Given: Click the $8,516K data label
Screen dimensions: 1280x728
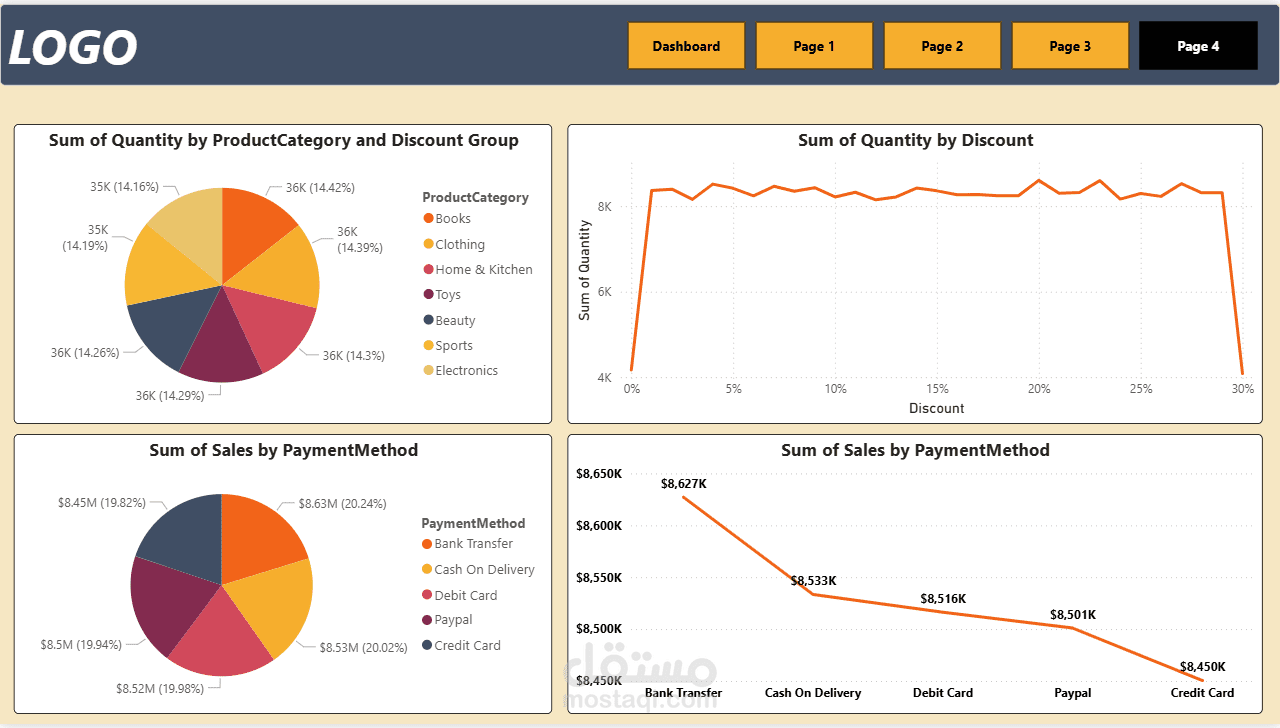Looking at the screenshot, I should [943, 599].
